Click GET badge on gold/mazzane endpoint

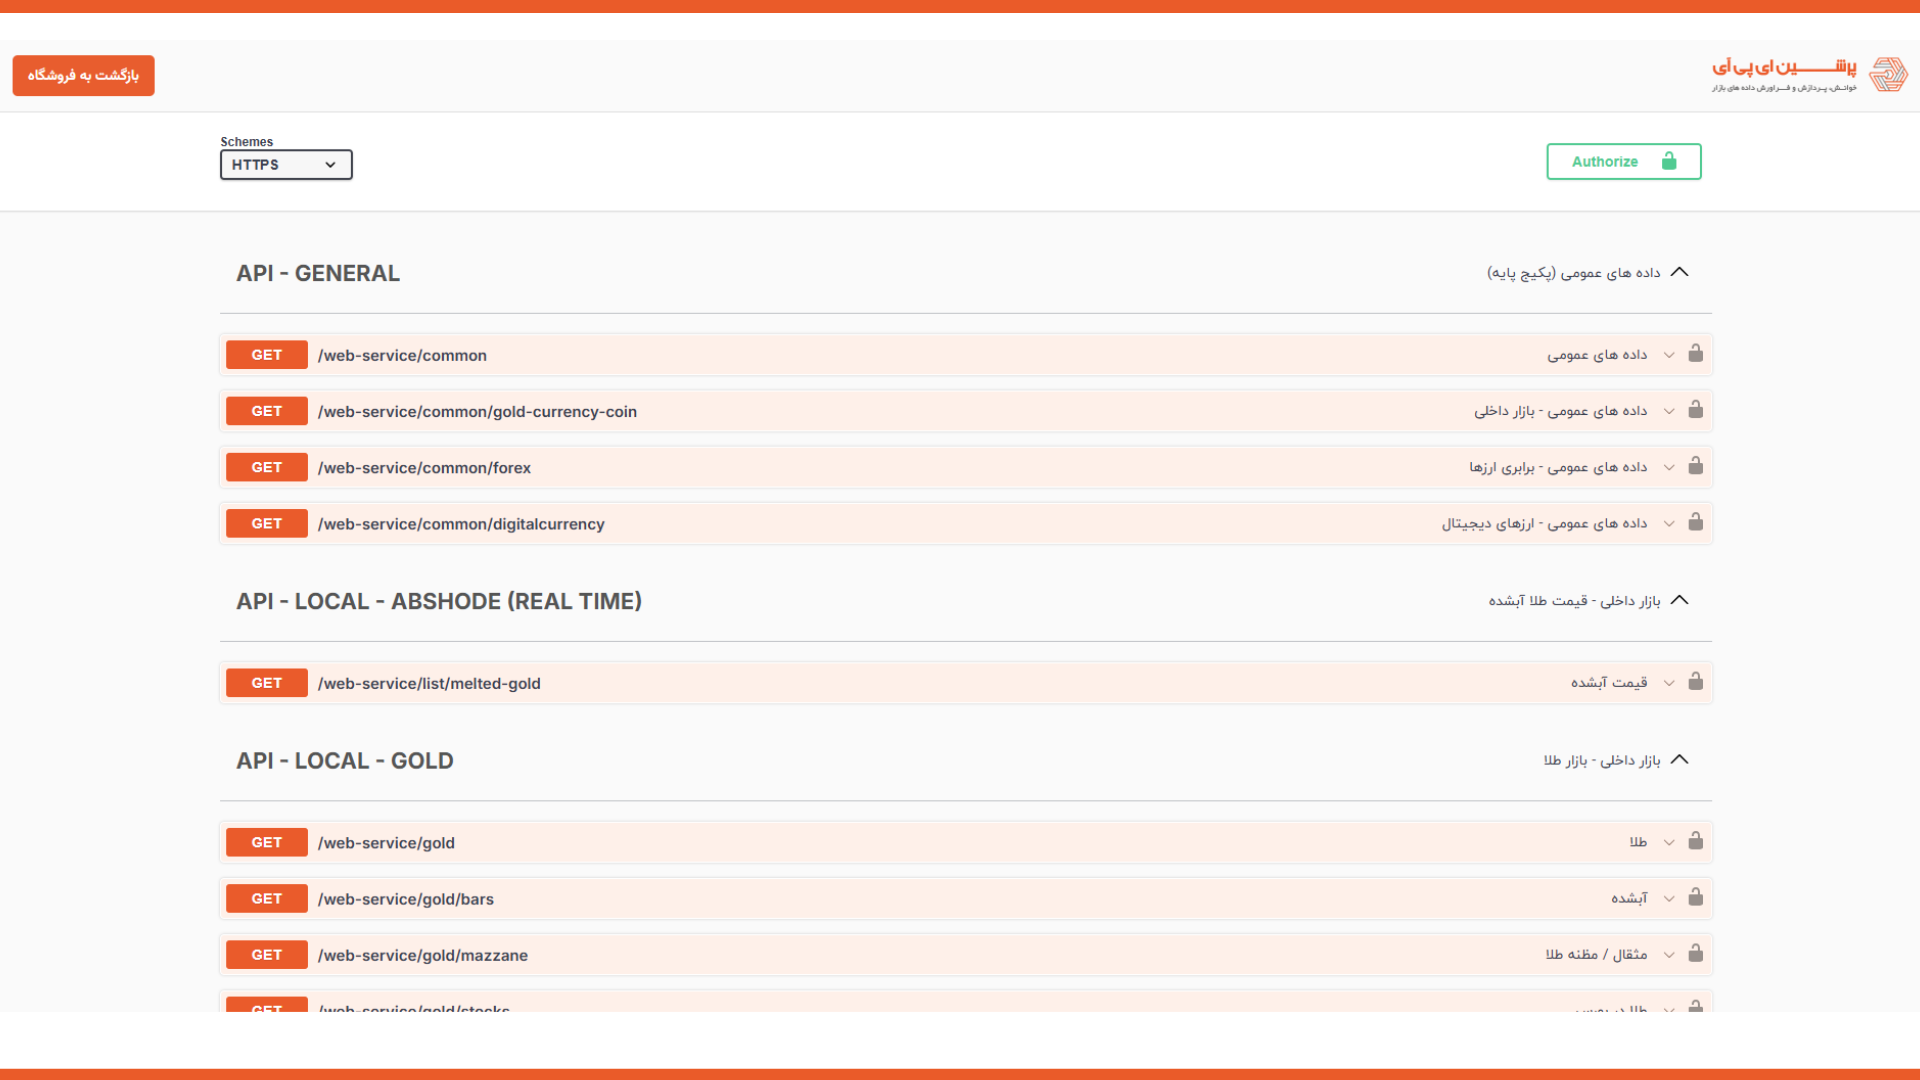point(266,955)
